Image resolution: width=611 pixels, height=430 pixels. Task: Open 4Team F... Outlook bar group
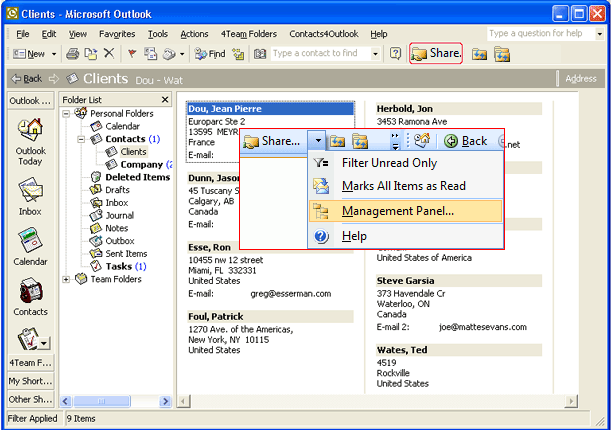click(x=30, y=363)
